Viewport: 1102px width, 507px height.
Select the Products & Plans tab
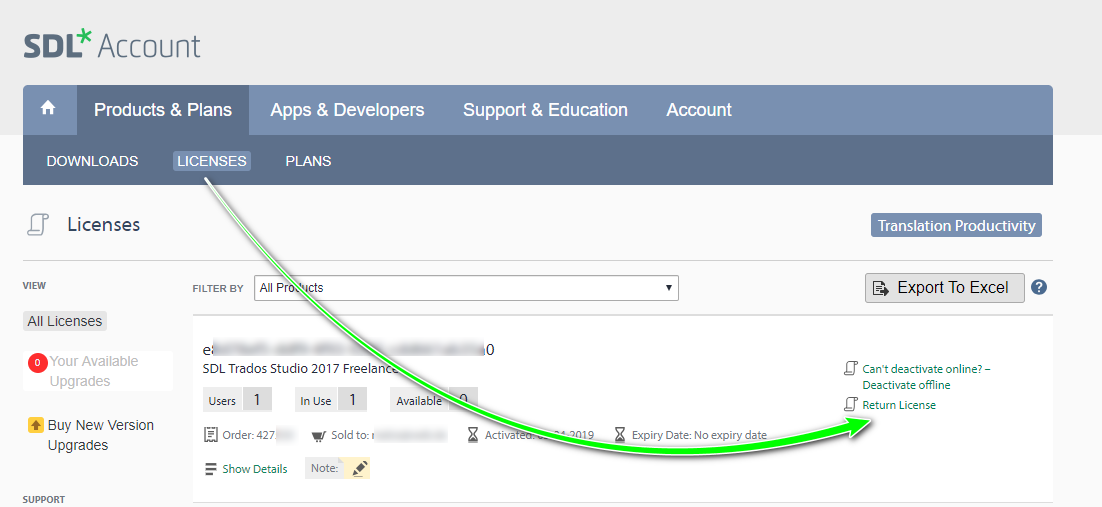coord(163,110)
